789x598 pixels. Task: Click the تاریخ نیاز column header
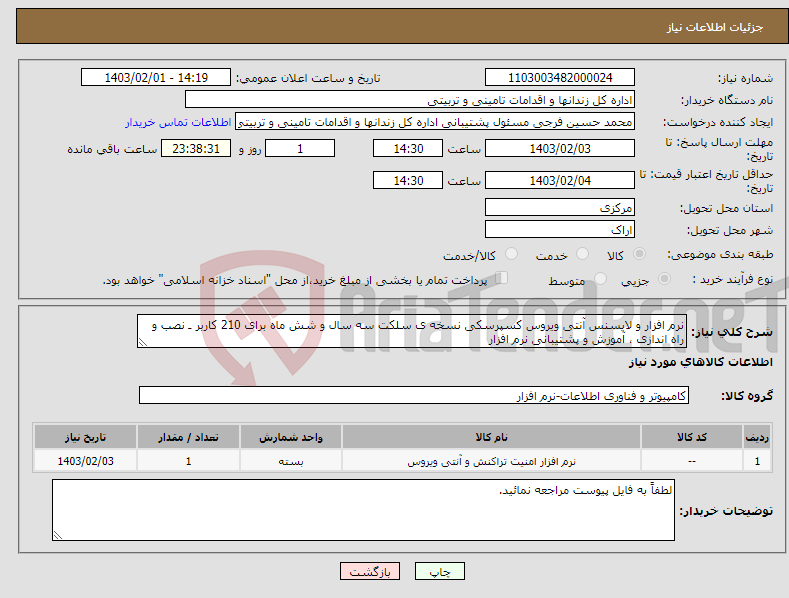point(86,437)
